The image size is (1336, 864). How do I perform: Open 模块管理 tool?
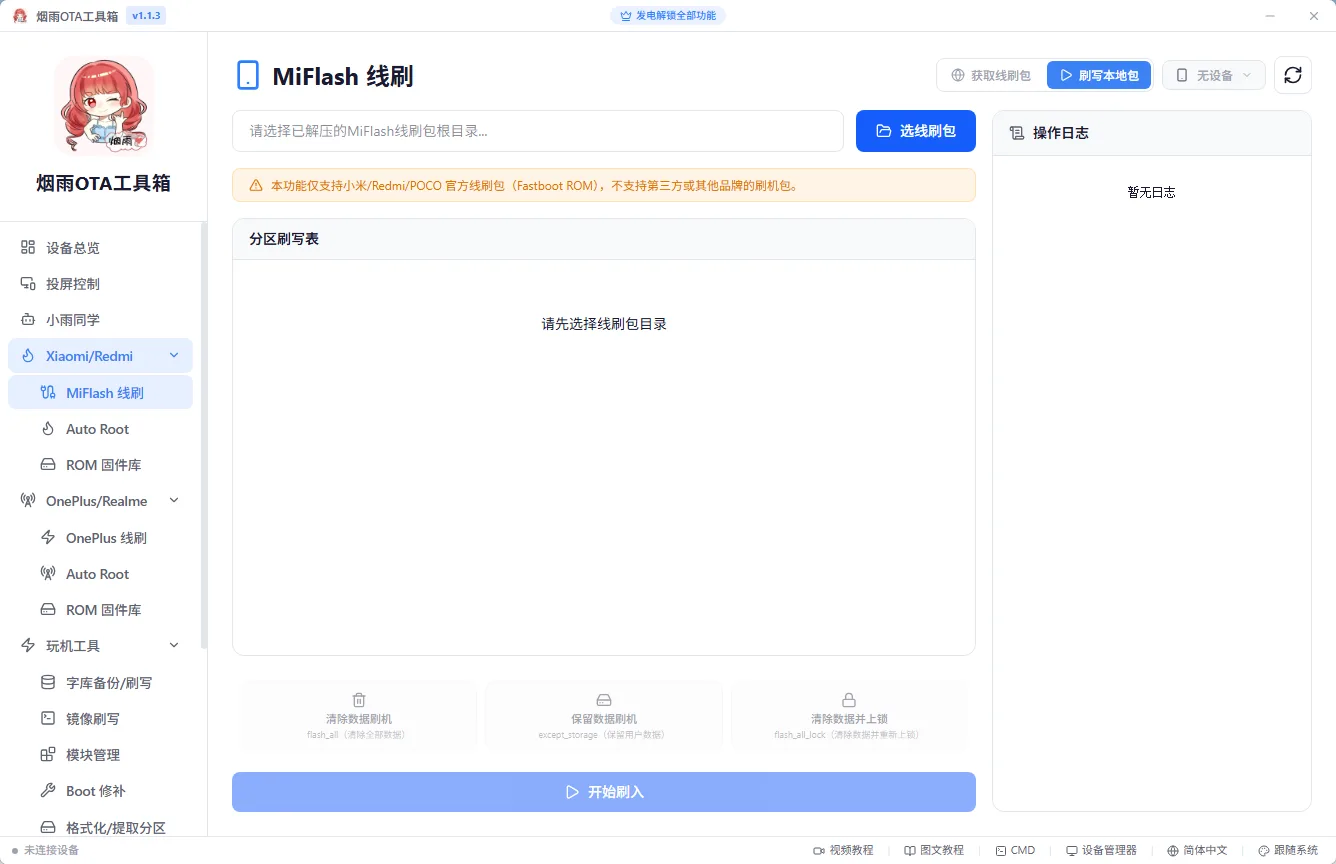(x=100, y=755)
